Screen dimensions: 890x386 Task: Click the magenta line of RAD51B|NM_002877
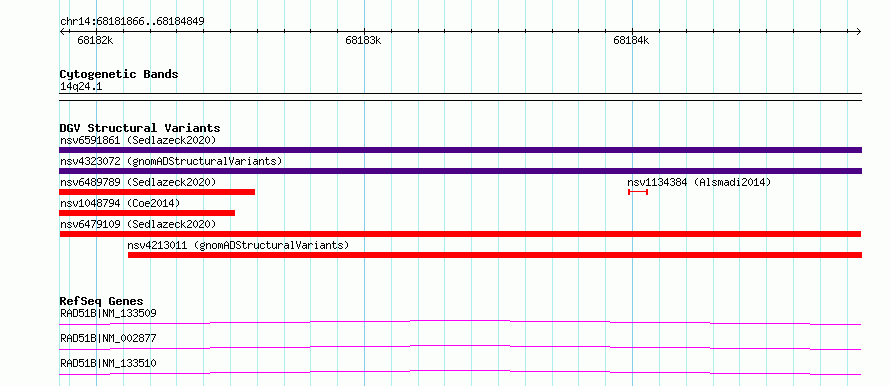[x=460, y=347]
